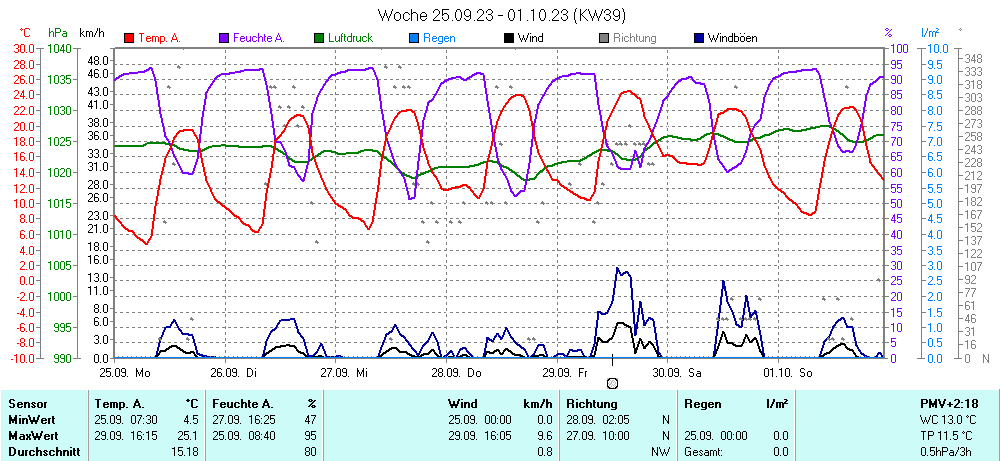The width and height of the screenshot is (1000, 461).
Task: Click the green Luftdruck legend swatch
Action: coord(320,39)
